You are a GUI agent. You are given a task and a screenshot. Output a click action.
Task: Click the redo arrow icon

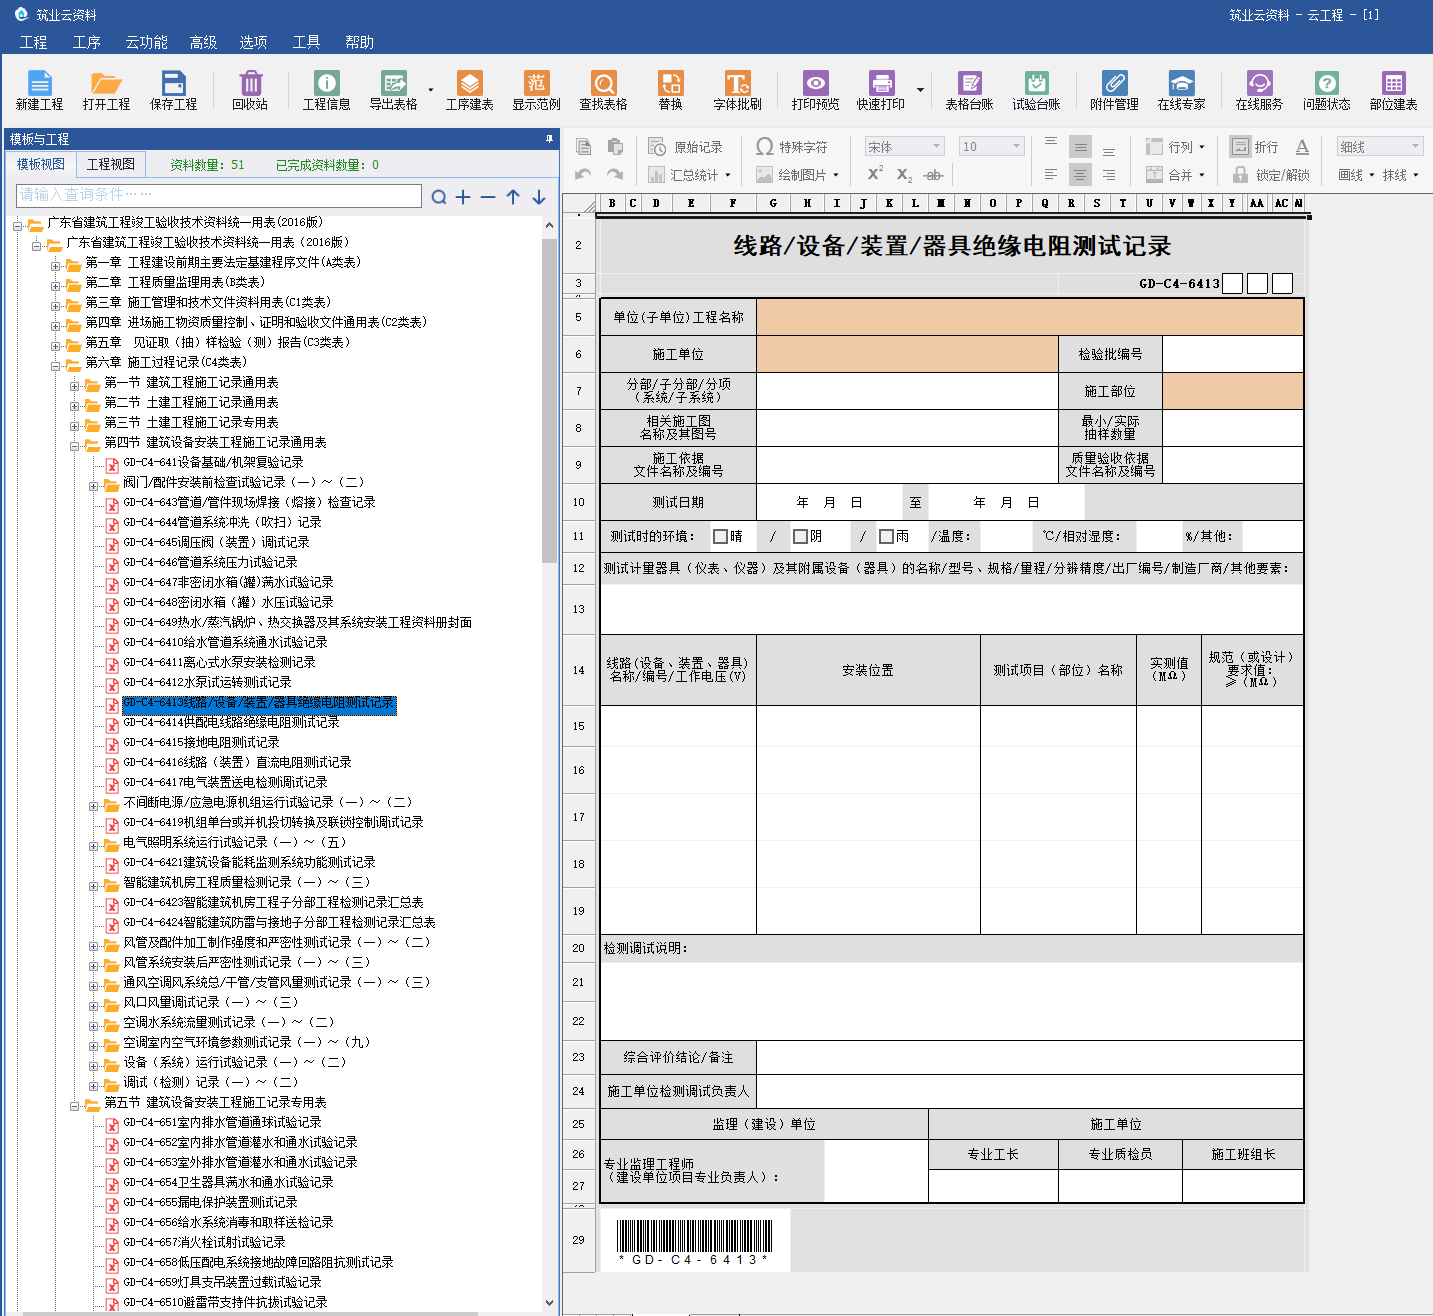coord(615,174)
